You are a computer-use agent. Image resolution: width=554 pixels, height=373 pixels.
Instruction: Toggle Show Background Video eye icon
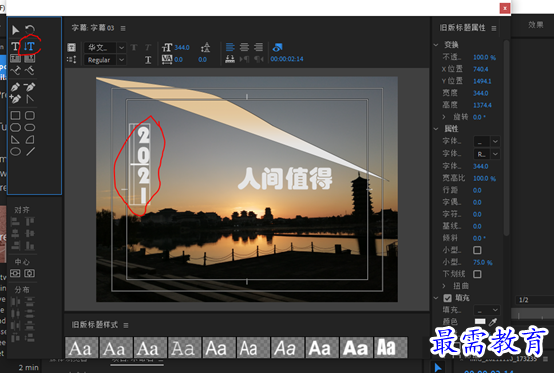point(277,47)
